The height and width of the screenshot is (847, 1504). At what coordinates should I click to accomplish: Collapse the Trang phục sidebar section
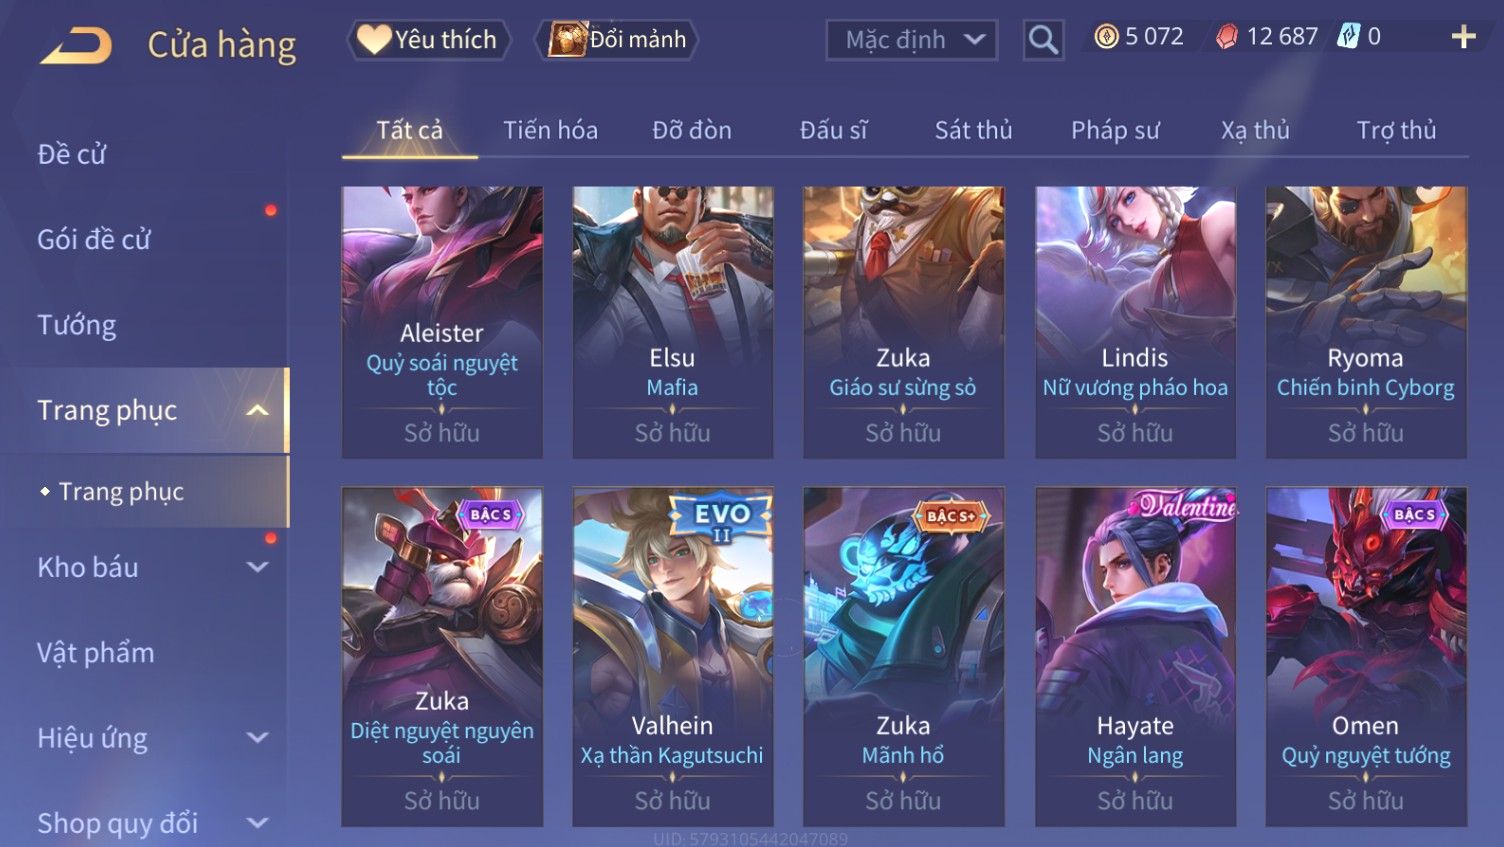[x=257, y=411]
